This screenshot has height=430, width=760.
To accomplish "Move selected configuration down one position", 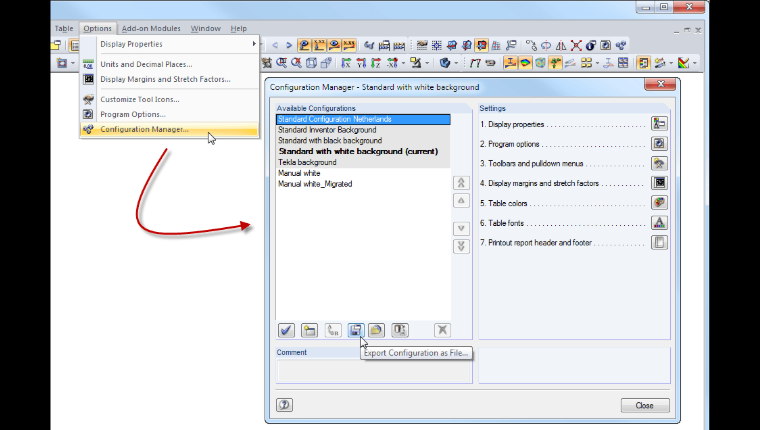I will point(461,228).
